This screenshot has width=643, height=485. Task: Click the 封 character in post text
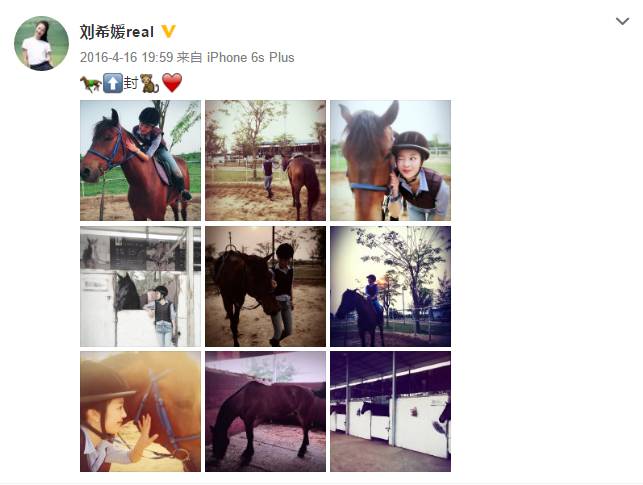[x=131, y=83]
